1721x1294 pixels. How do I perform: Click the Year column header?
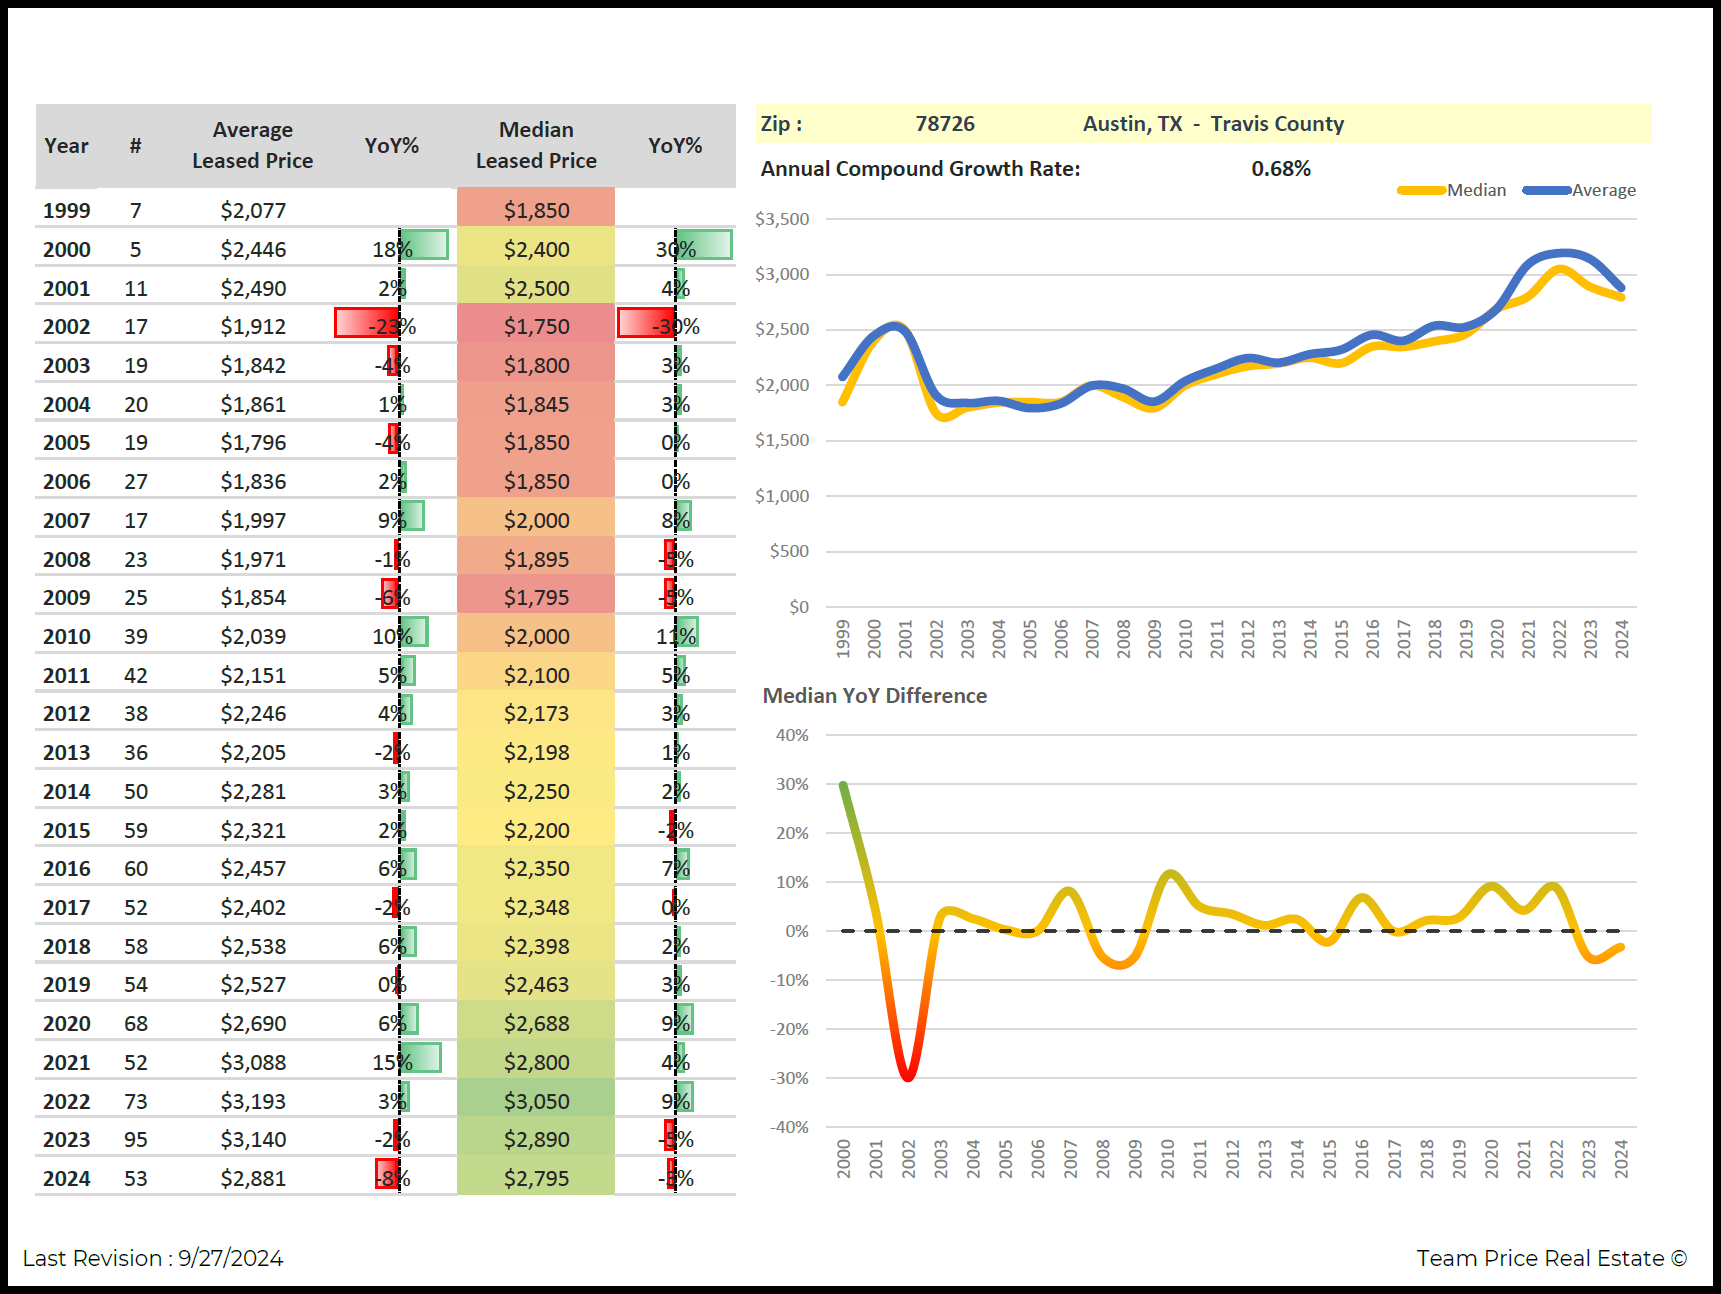[66, 146]
